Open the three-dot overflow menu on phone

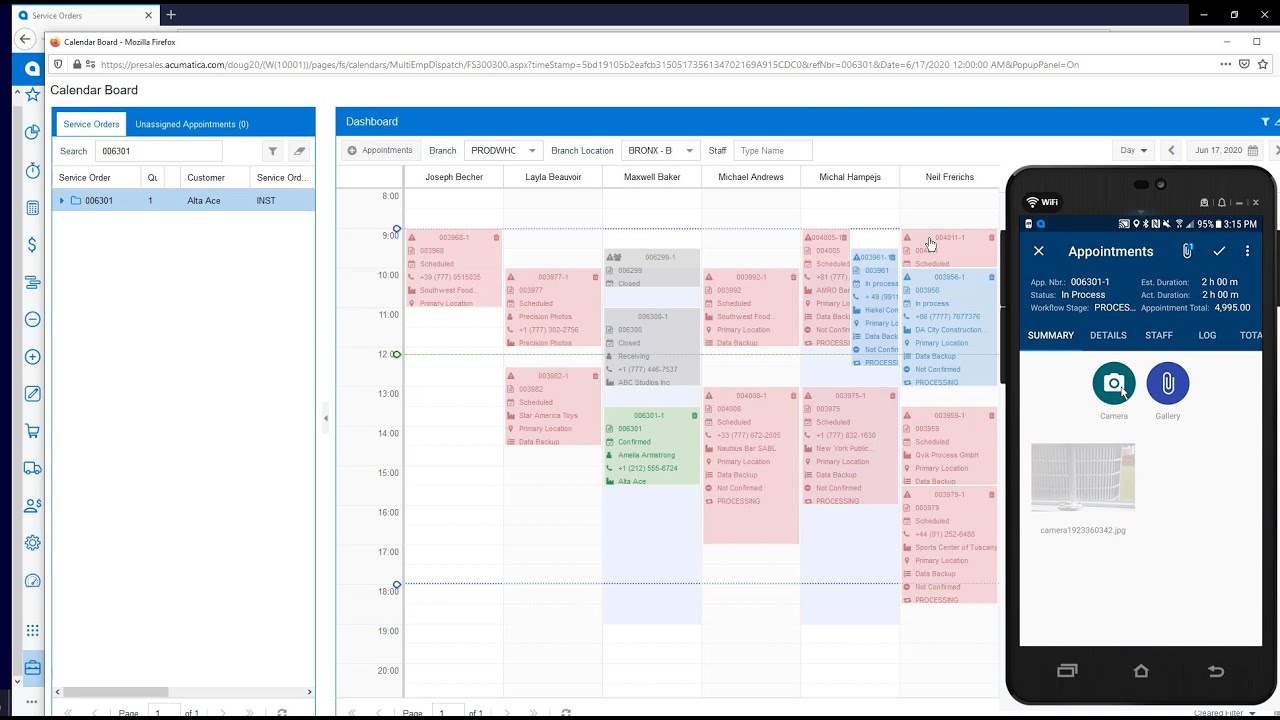tap(1247, 251)
